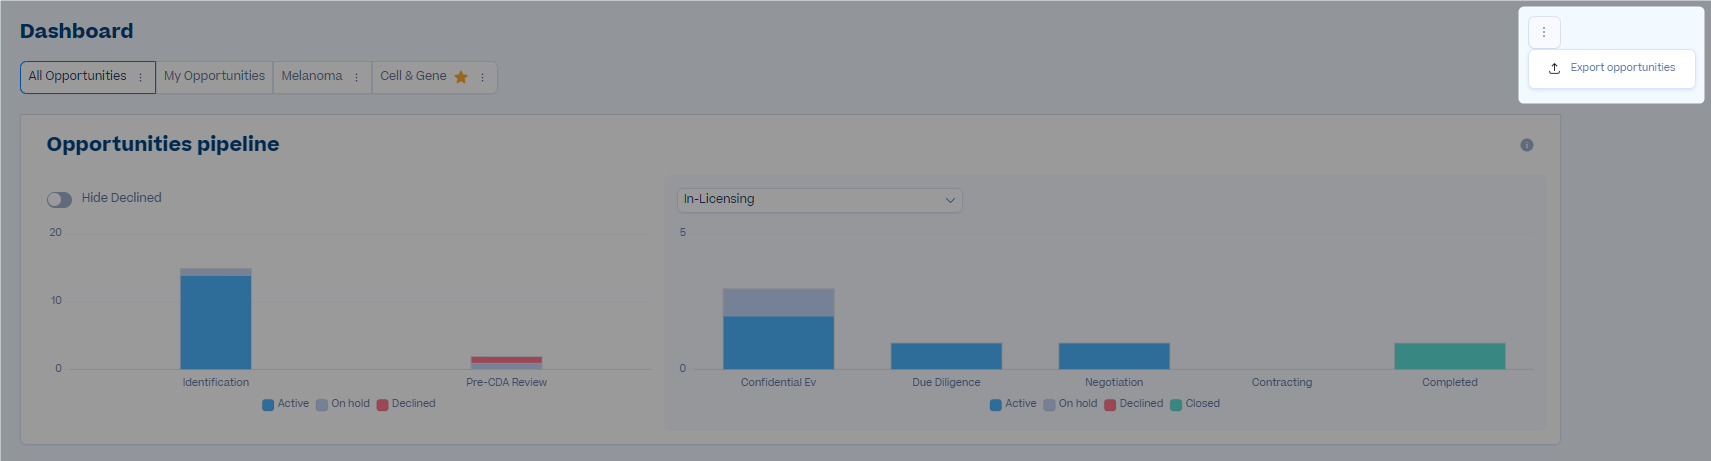Toggle Active legend in left chart

(x=285, y=404)
